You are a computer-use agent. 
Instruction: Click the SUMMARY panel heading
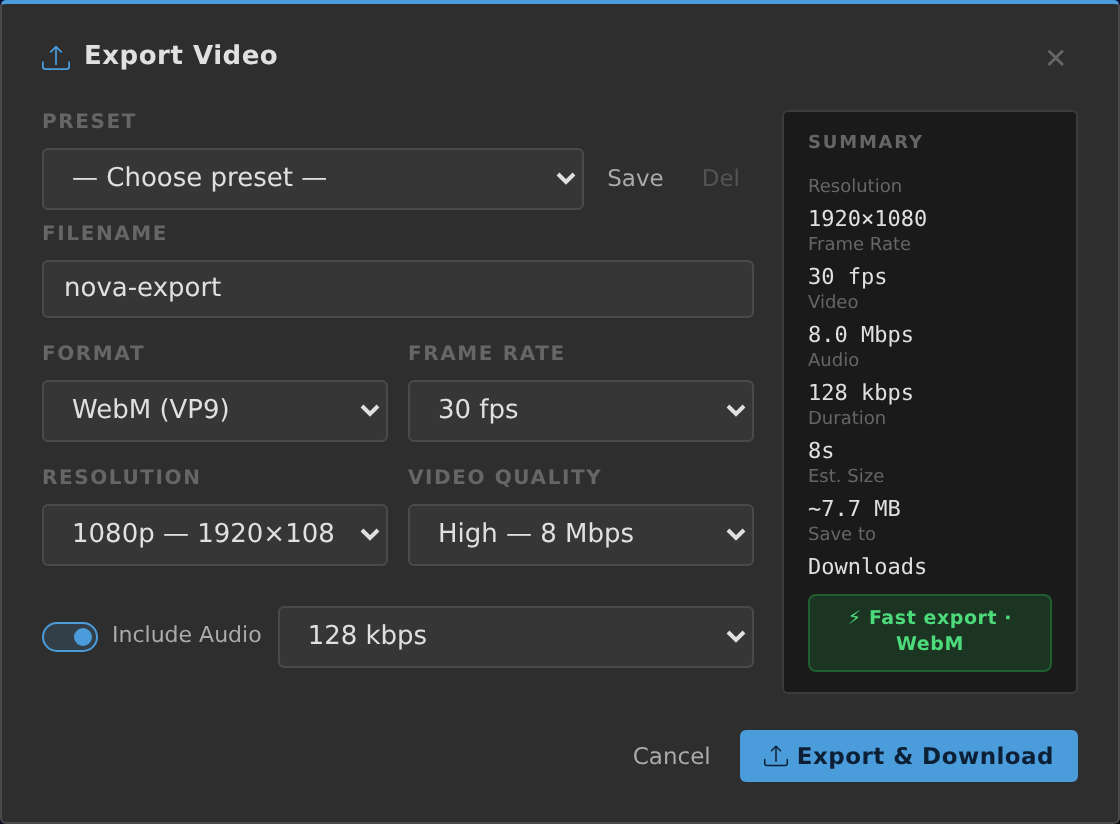866,142
